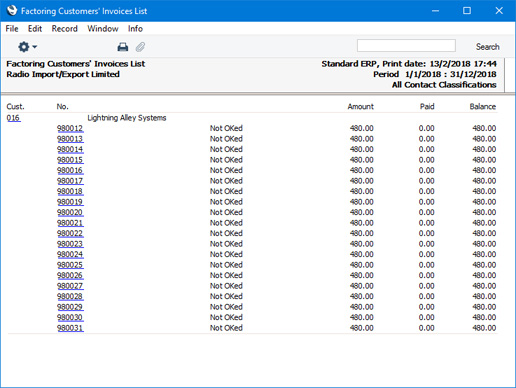Open invoice 980018
This screenshot has height=388, width=516.
[x=70, y=191]
